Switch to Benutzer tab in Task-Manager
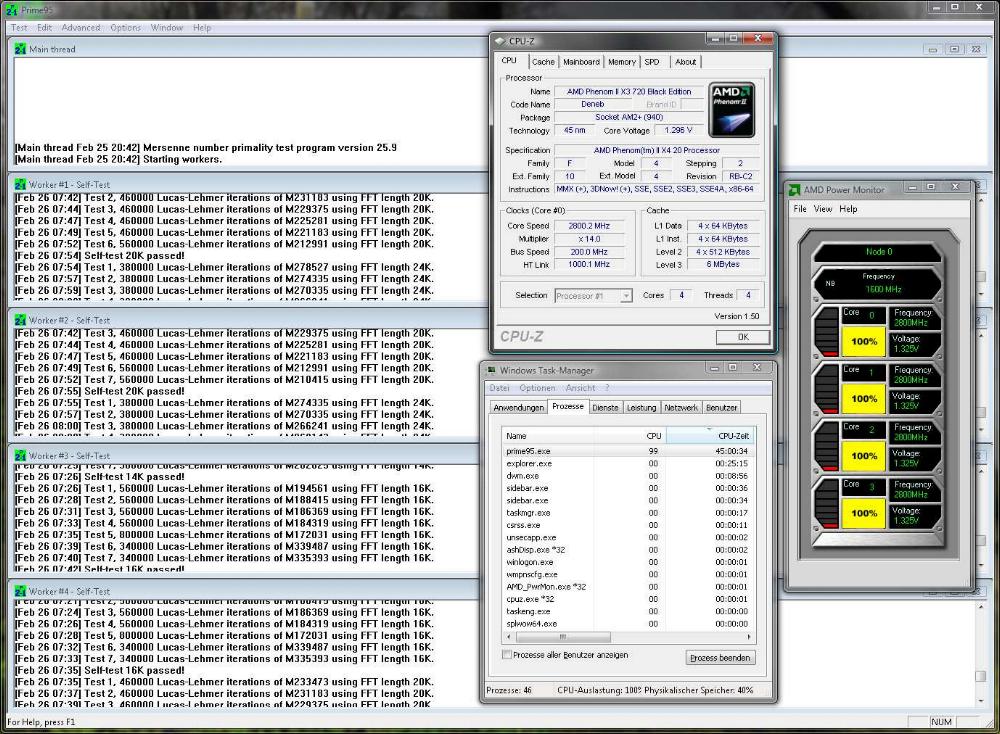 tap(721, 407)
